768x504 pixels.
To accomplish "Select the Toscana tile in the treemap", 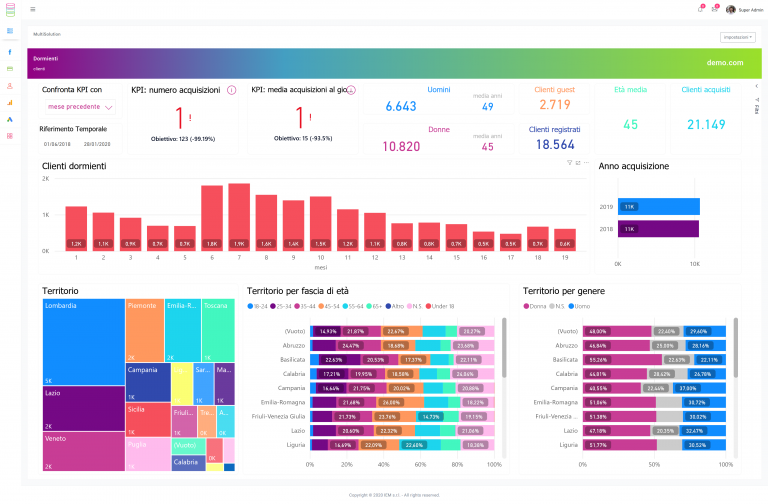I will [x=218, y=331].
